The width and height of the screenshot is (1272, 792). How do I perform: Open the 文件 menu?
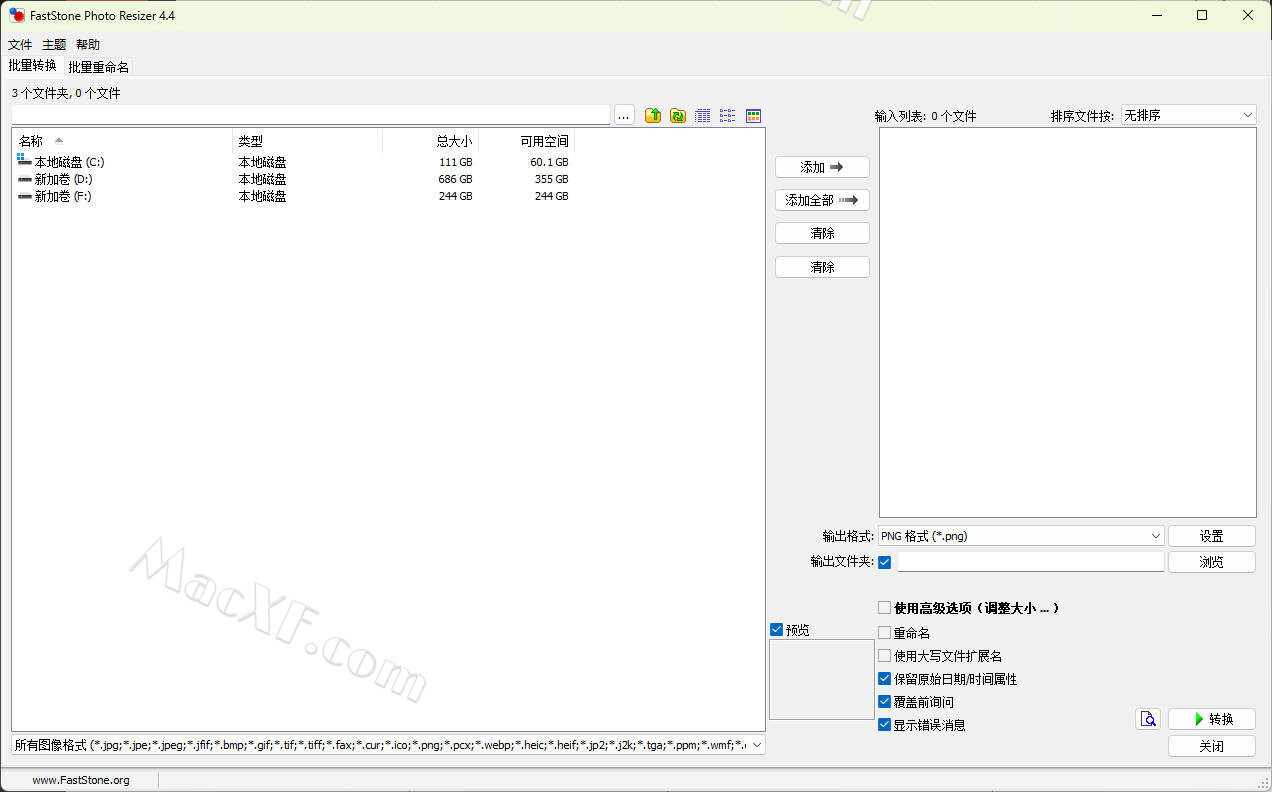20,45
